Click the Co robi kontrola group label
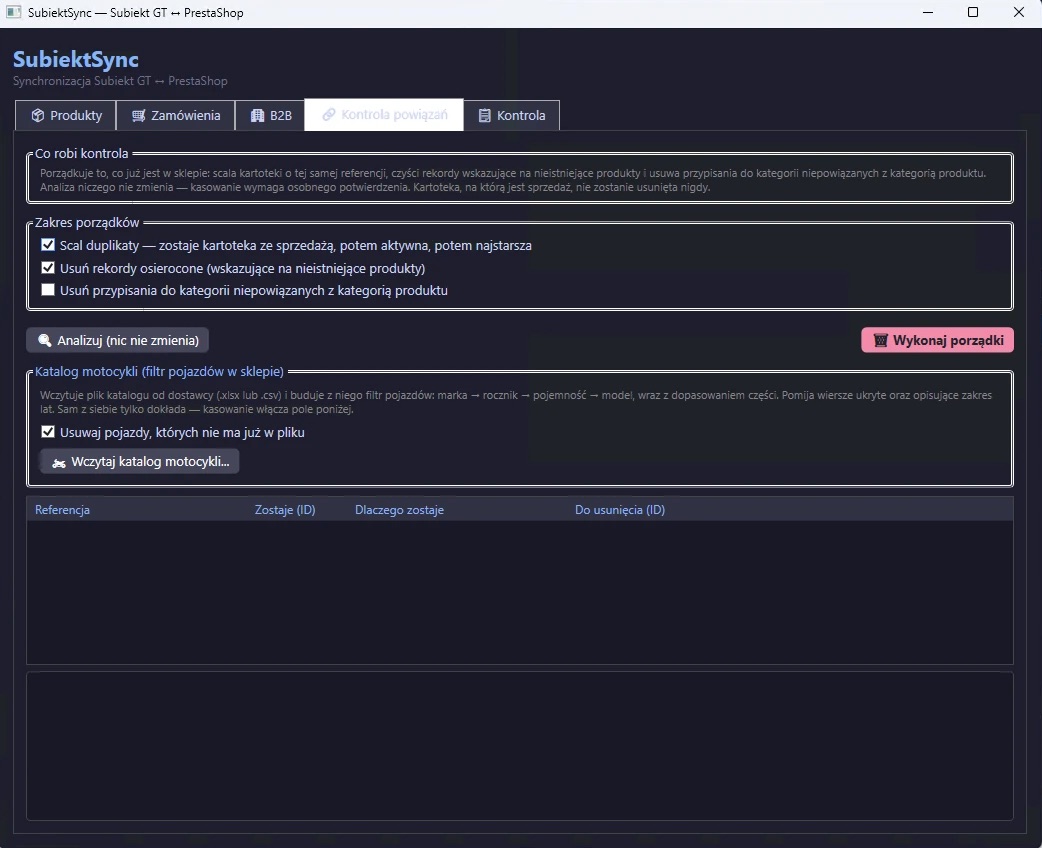The height and width of the screenshot is (848, 1042). pyautogui.click(x=82, y=154)
